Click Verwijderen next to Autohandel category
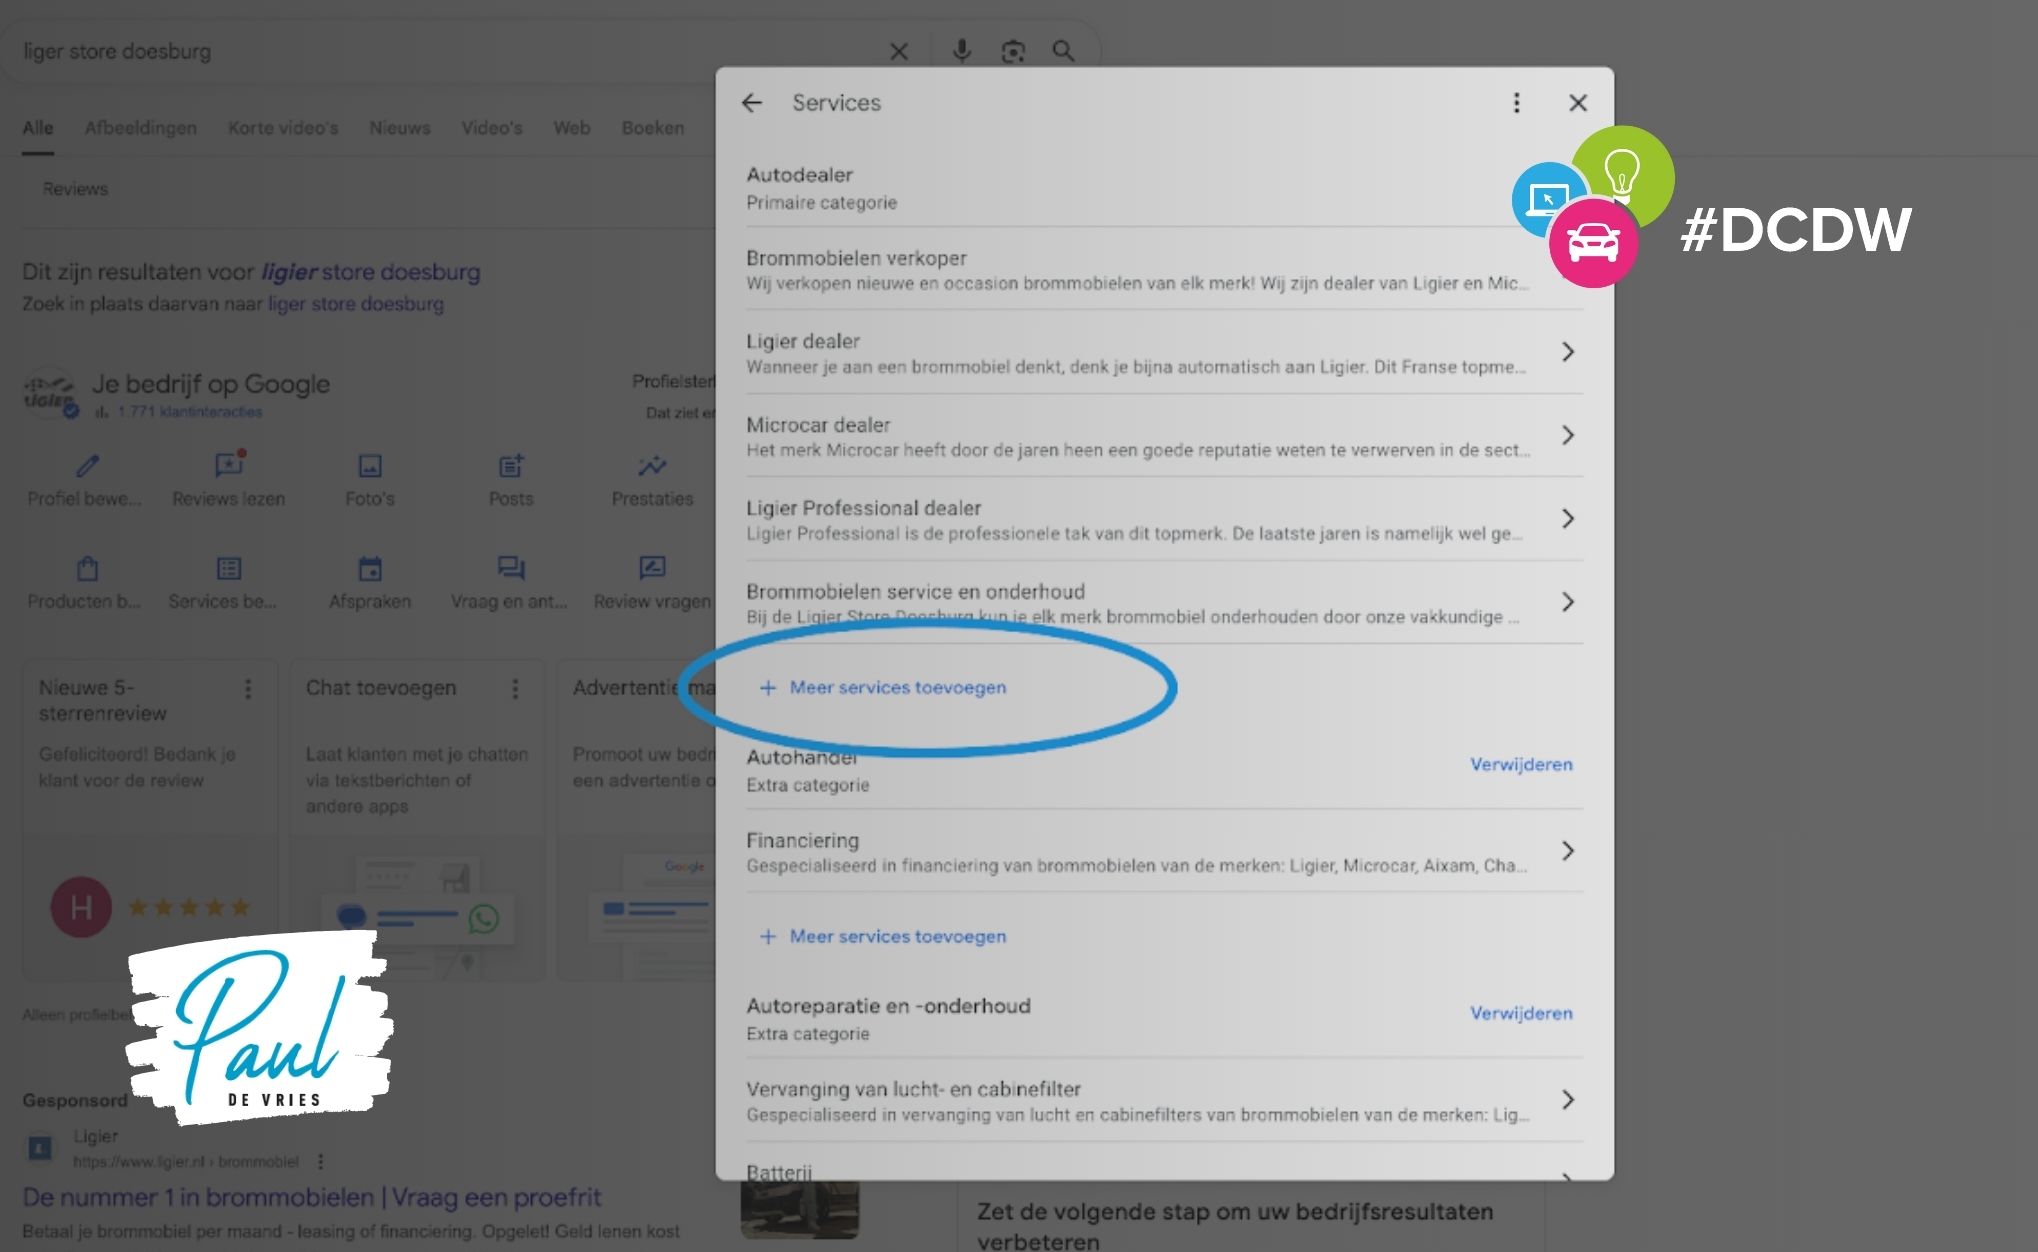Image resolution: width=2038 pixels, height=1252 pixels. point(1520,764)
